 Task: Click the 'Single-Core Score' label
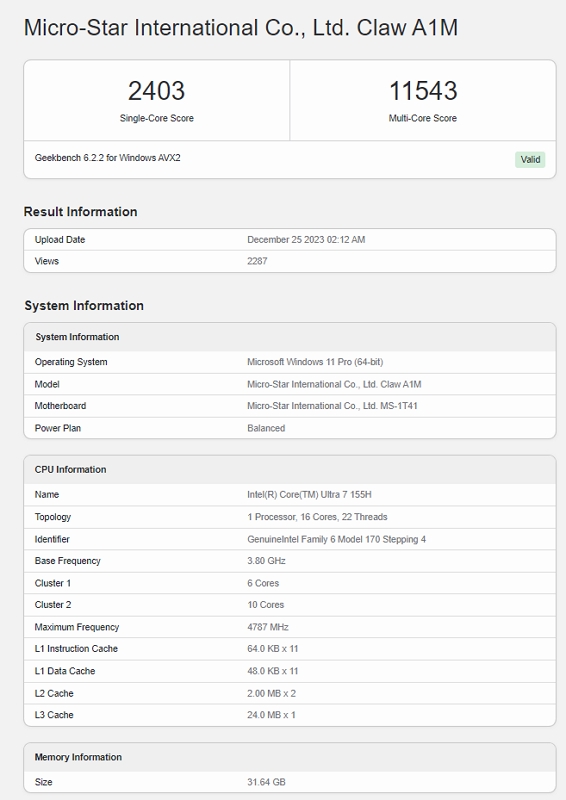coord(157,118)
